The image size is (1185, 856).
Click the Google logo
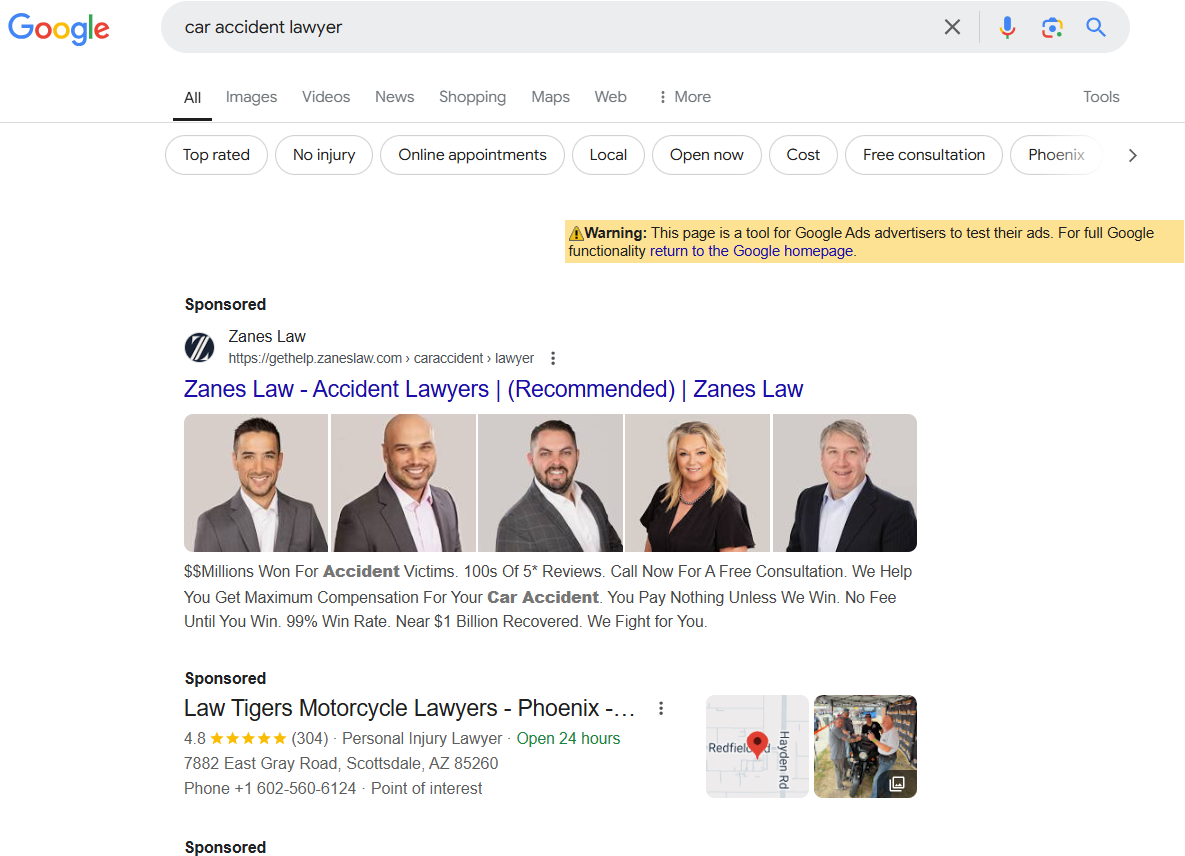point(59,29)
